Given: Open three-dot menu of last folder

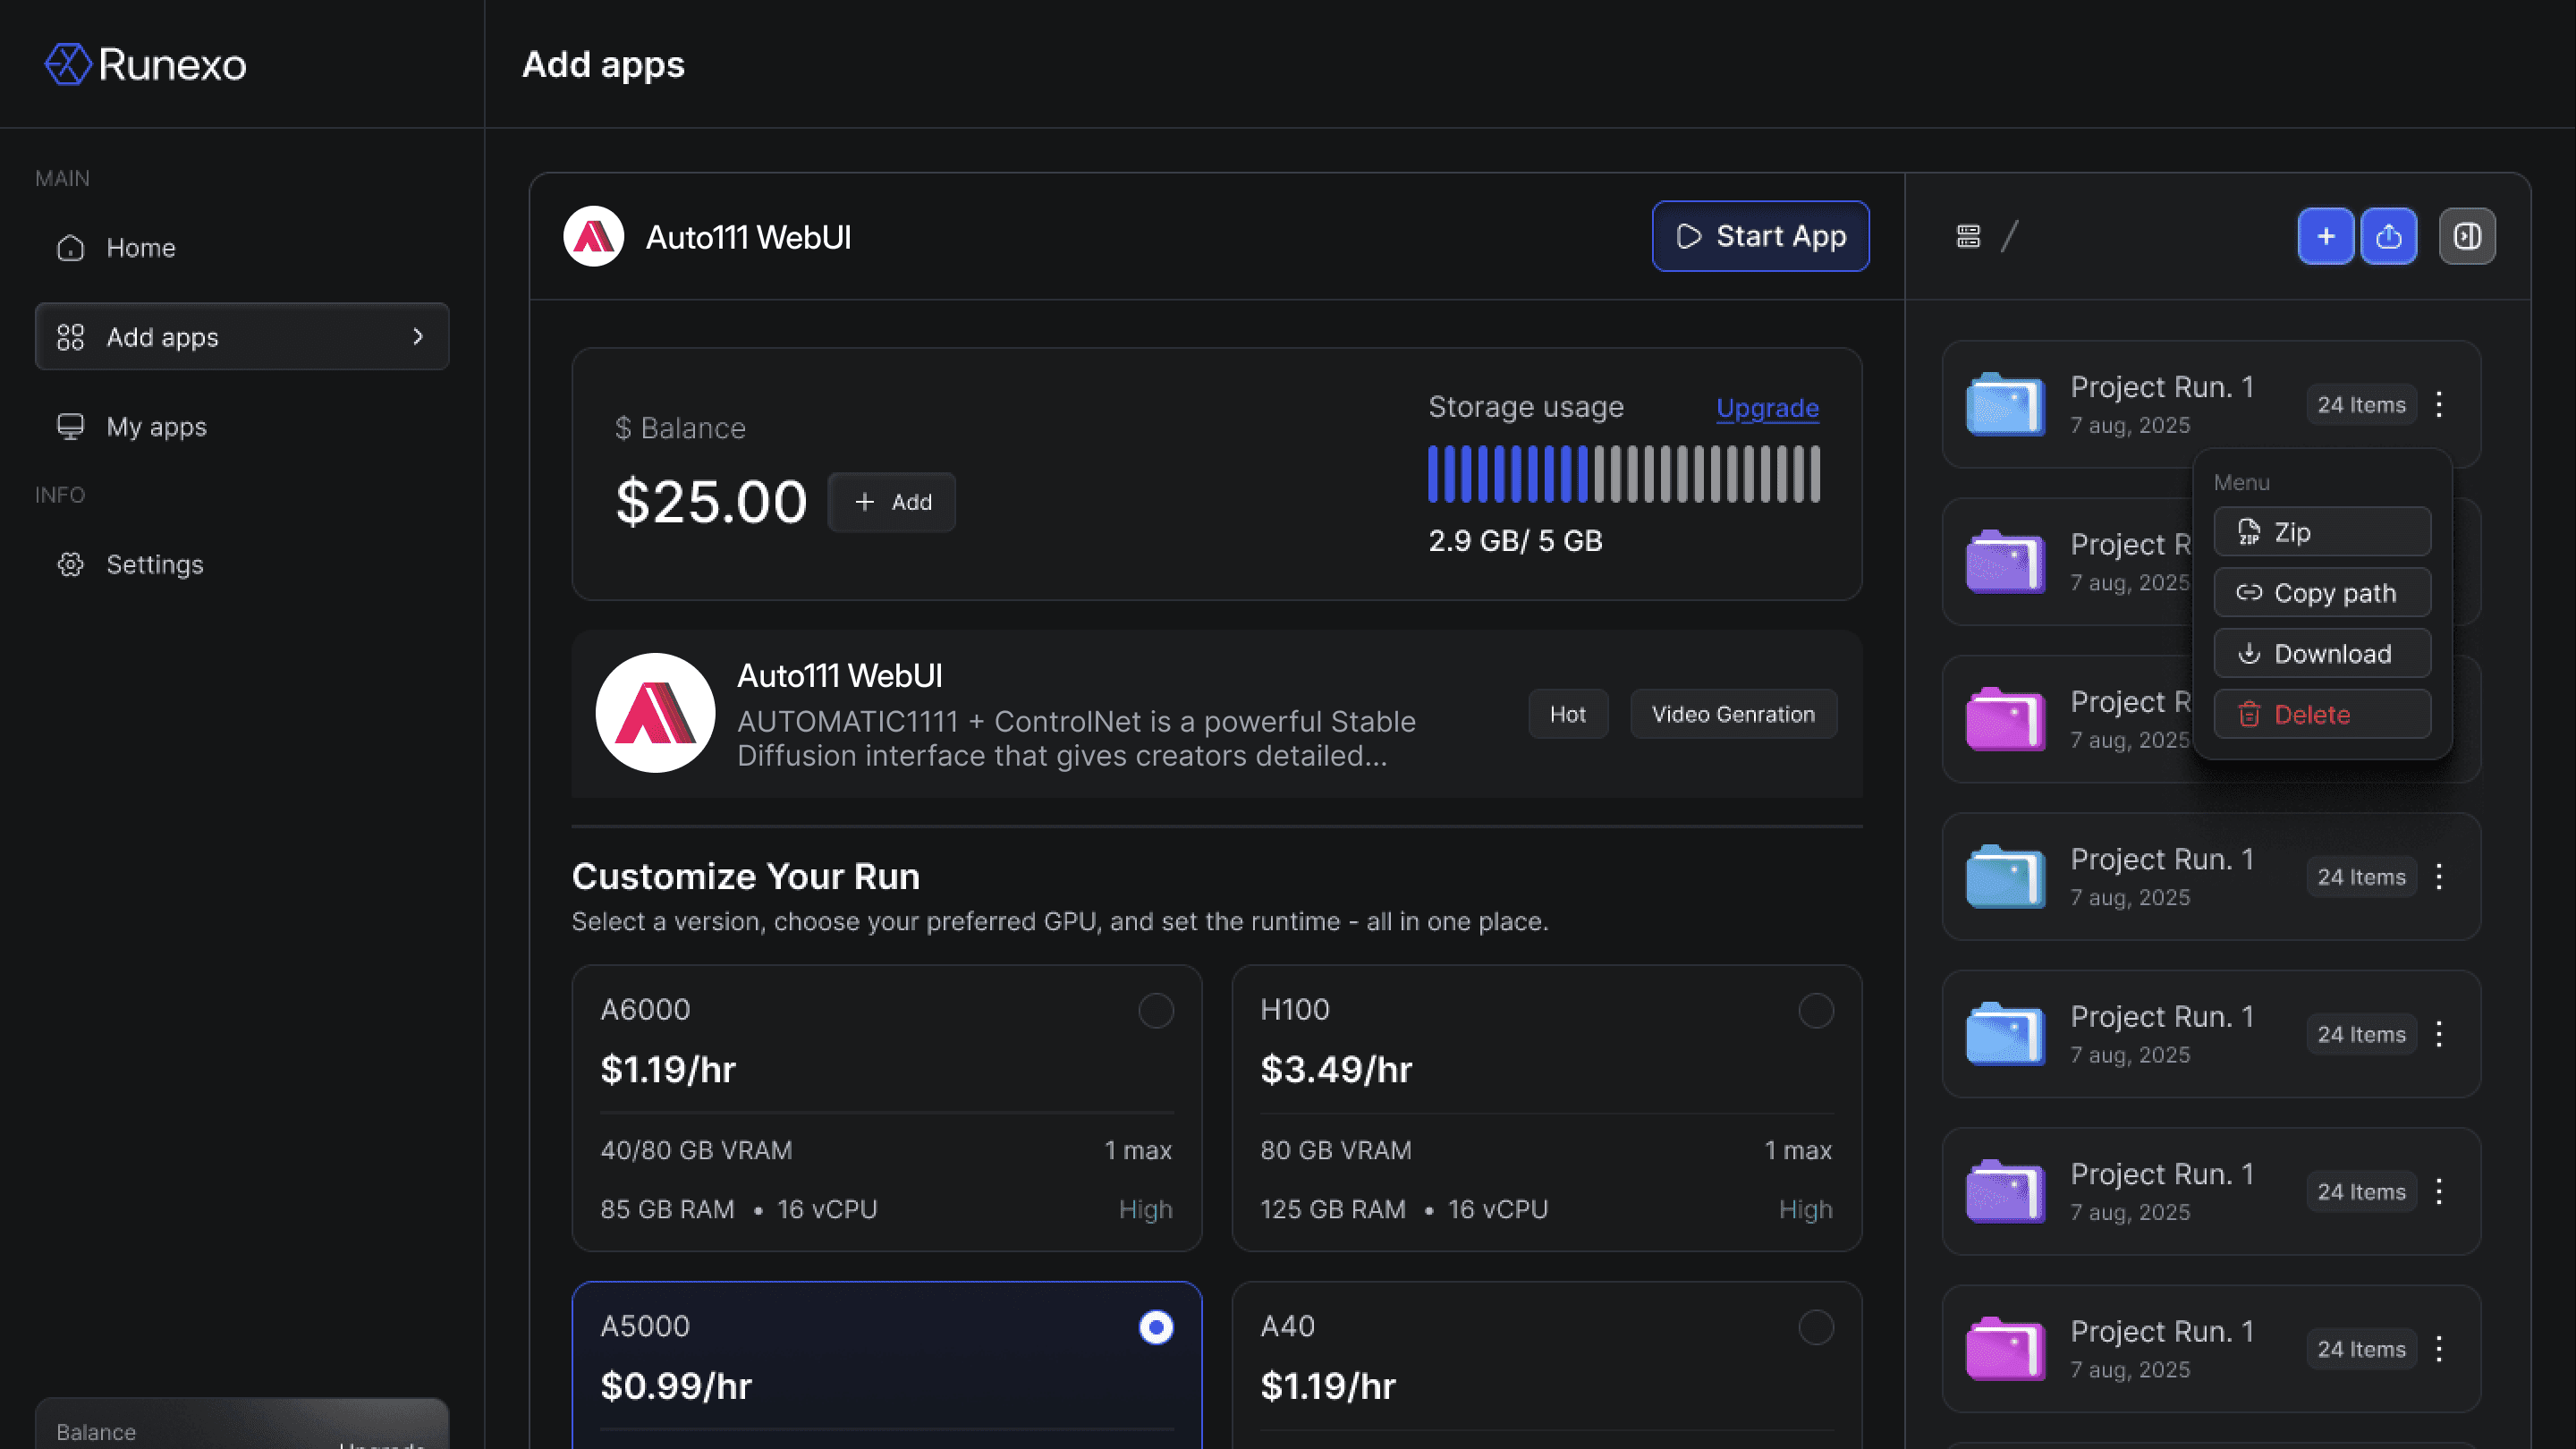Looking at the screenshot, I should [2439, 1349].
